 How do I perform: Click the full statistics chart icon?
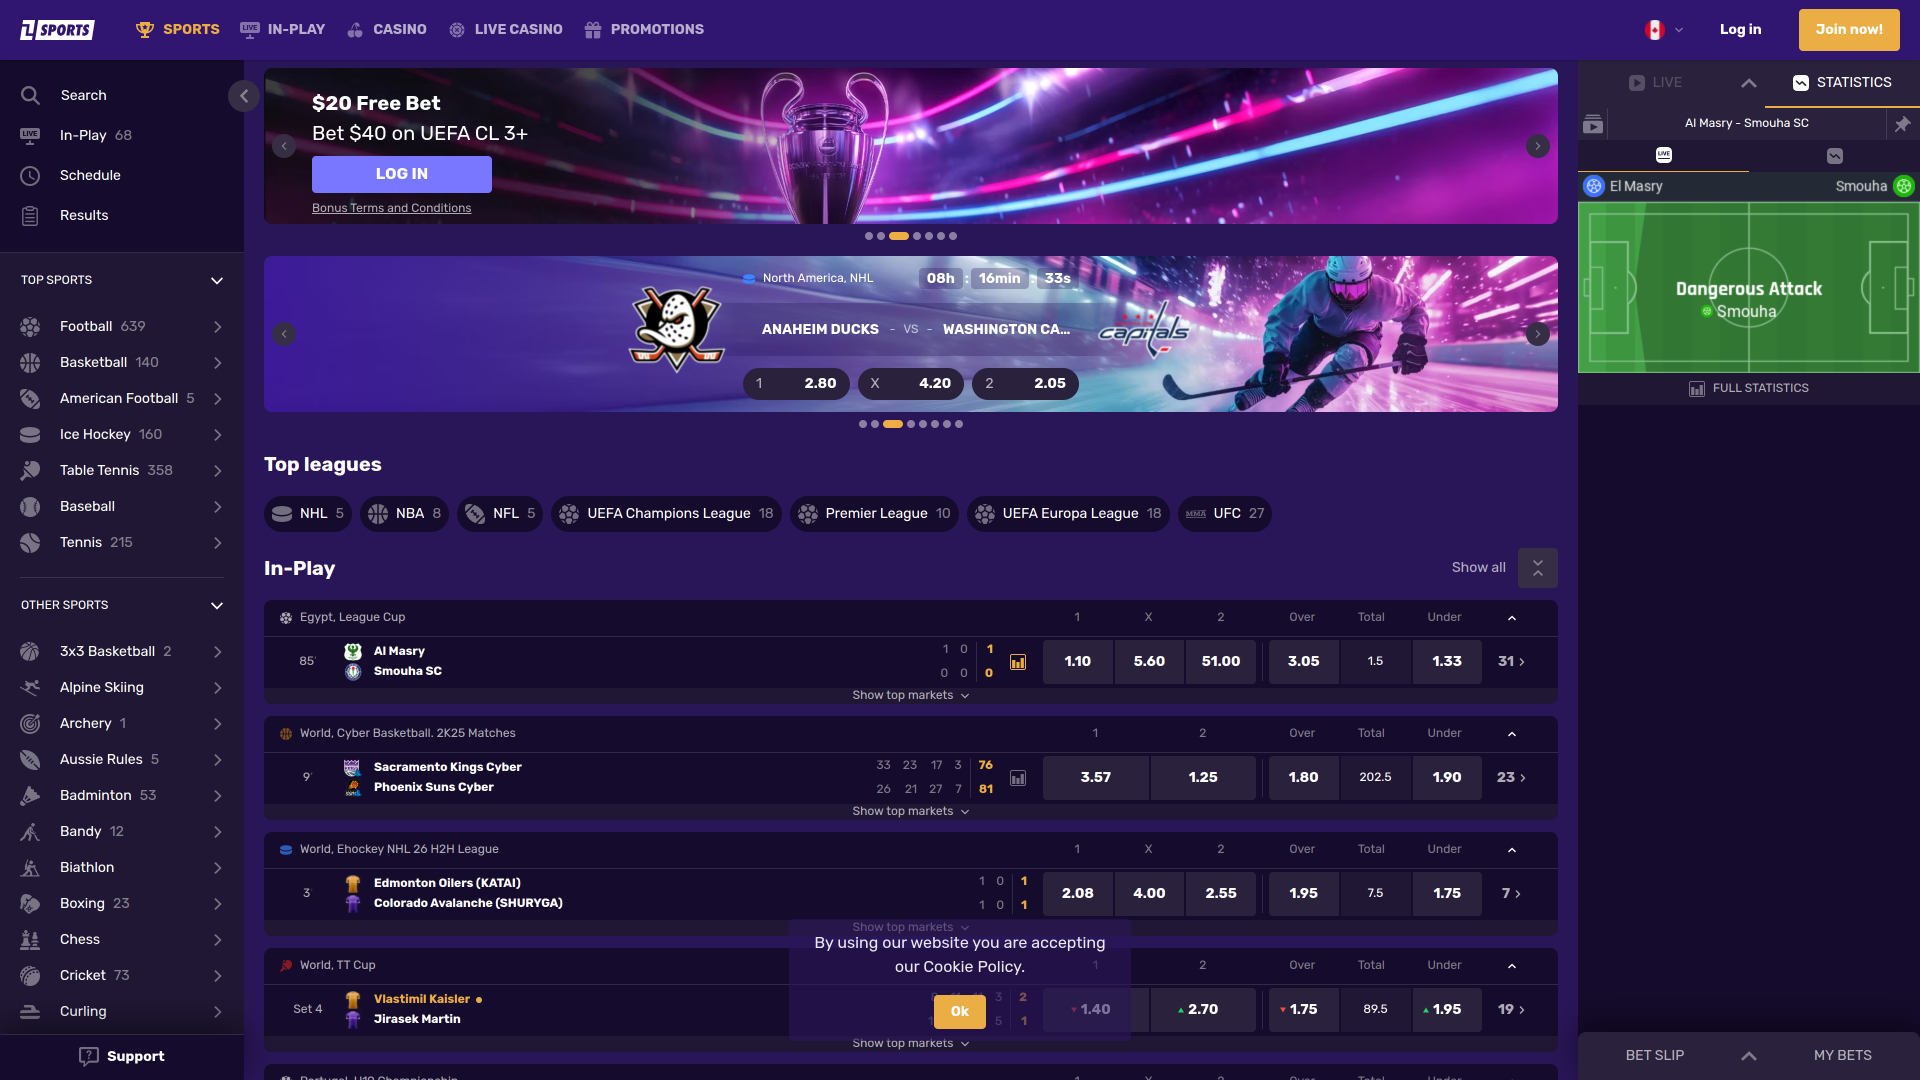[x=1697, y=389]
